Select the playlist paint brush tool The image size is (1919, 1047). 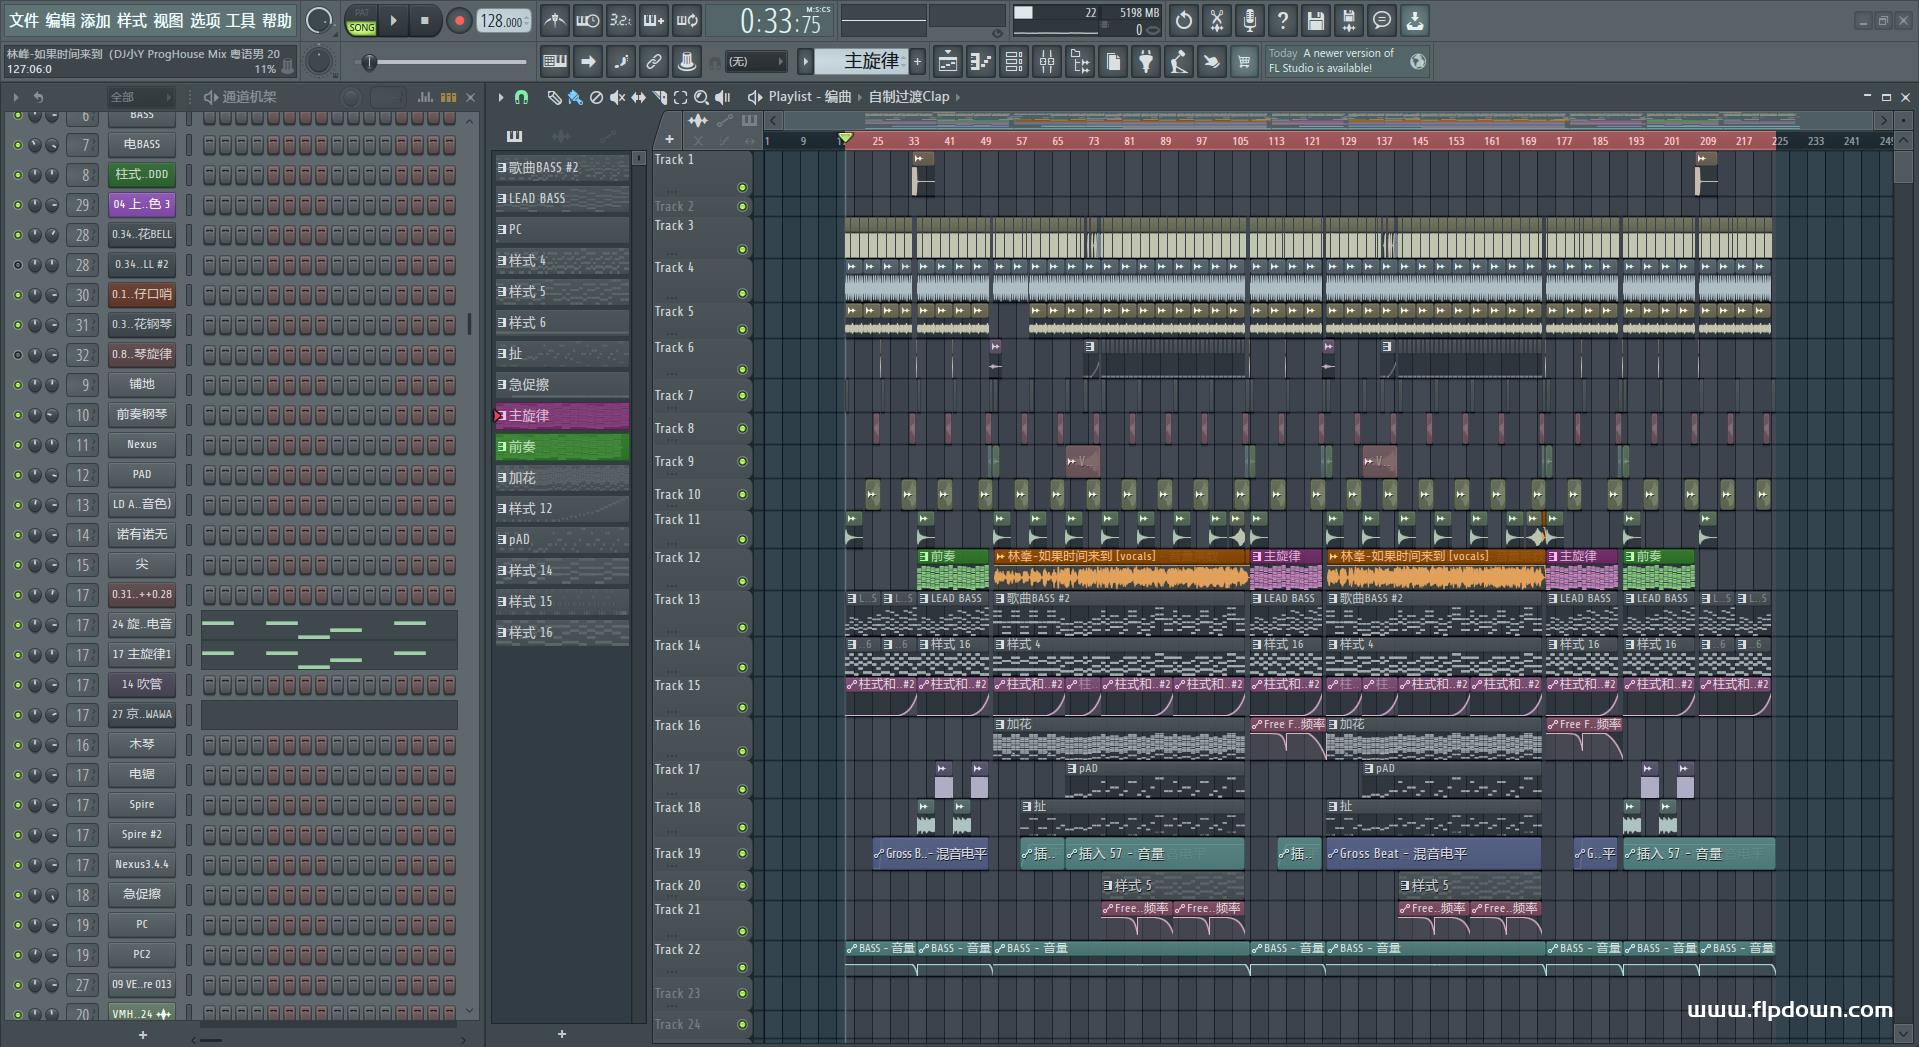pyautogui.click(x=574, y=97)
